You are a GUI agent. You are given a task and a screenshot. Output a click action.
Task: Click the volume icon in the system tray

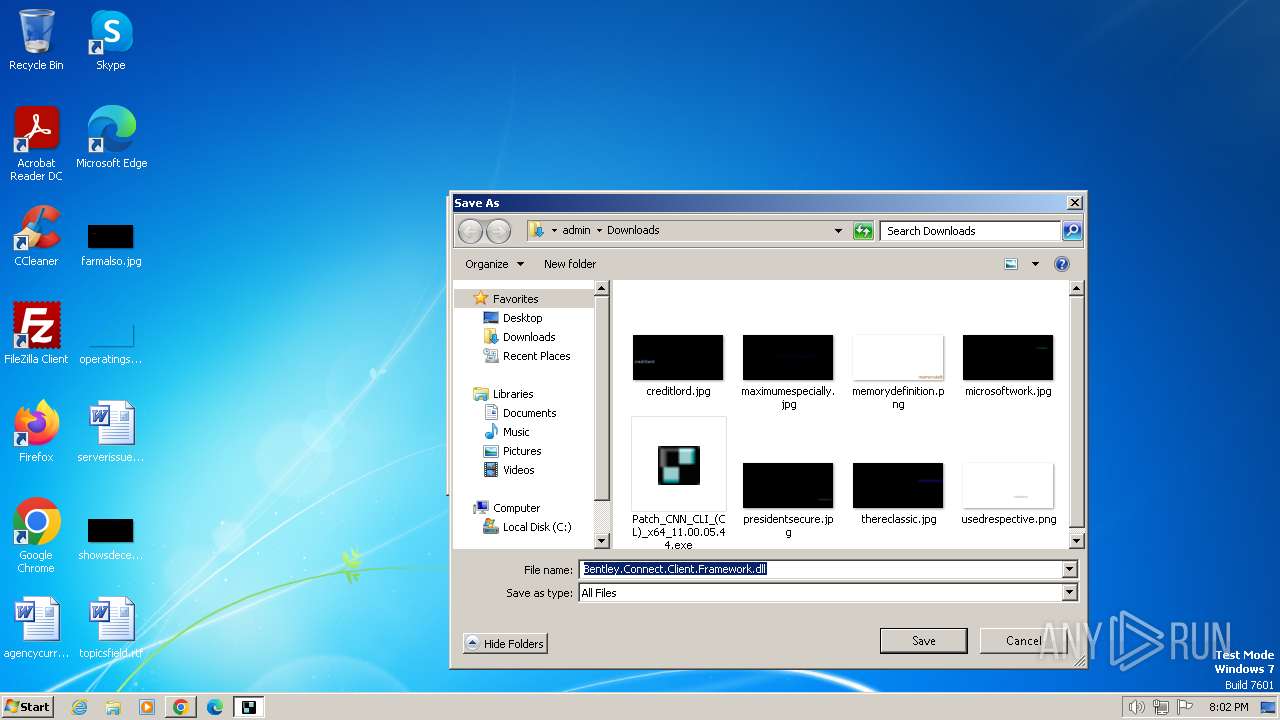[x=1136, y=707]
